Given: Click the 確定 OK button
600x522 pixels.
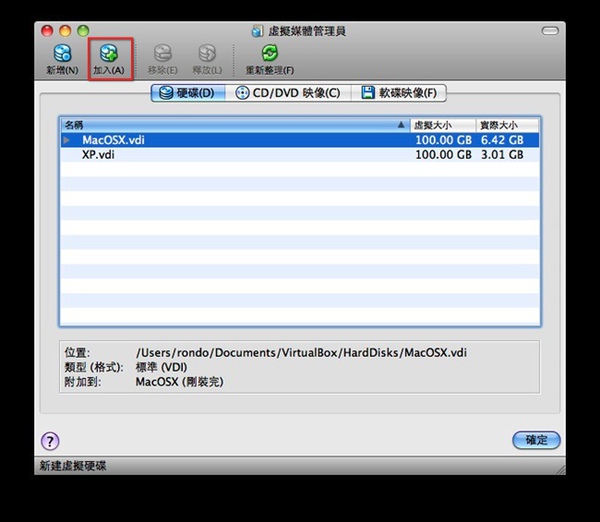Looking at the screenshot, I should 536,440.
